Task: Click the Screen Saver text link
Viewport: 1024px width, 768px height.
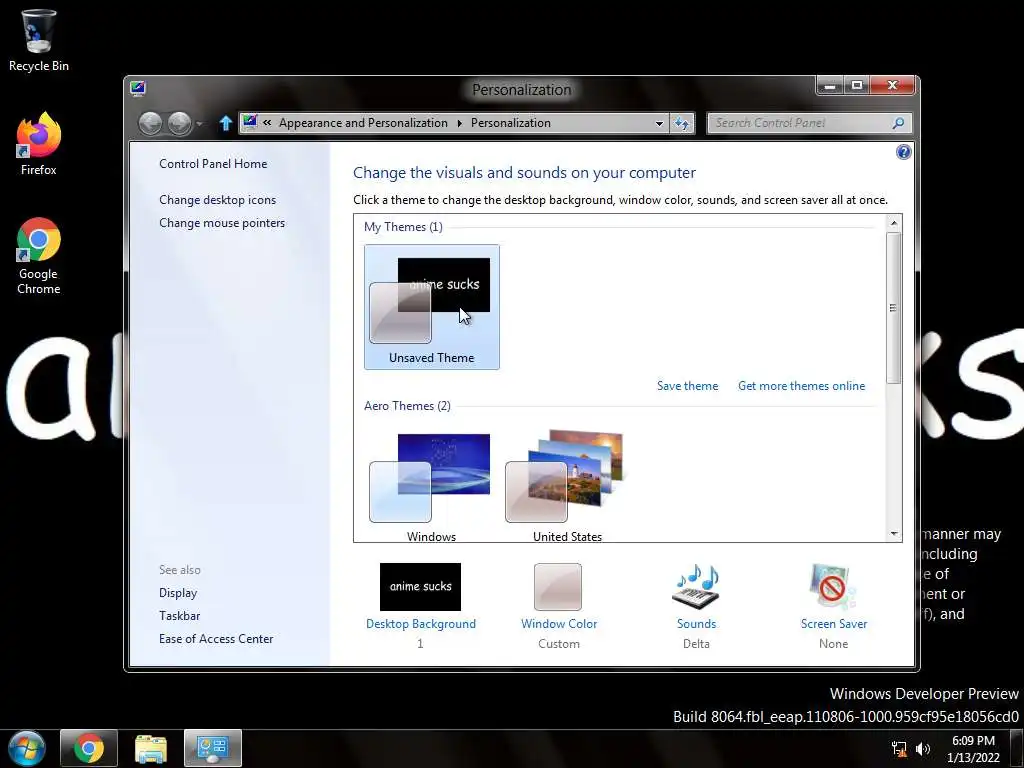Action: click(x=834, y=624)
